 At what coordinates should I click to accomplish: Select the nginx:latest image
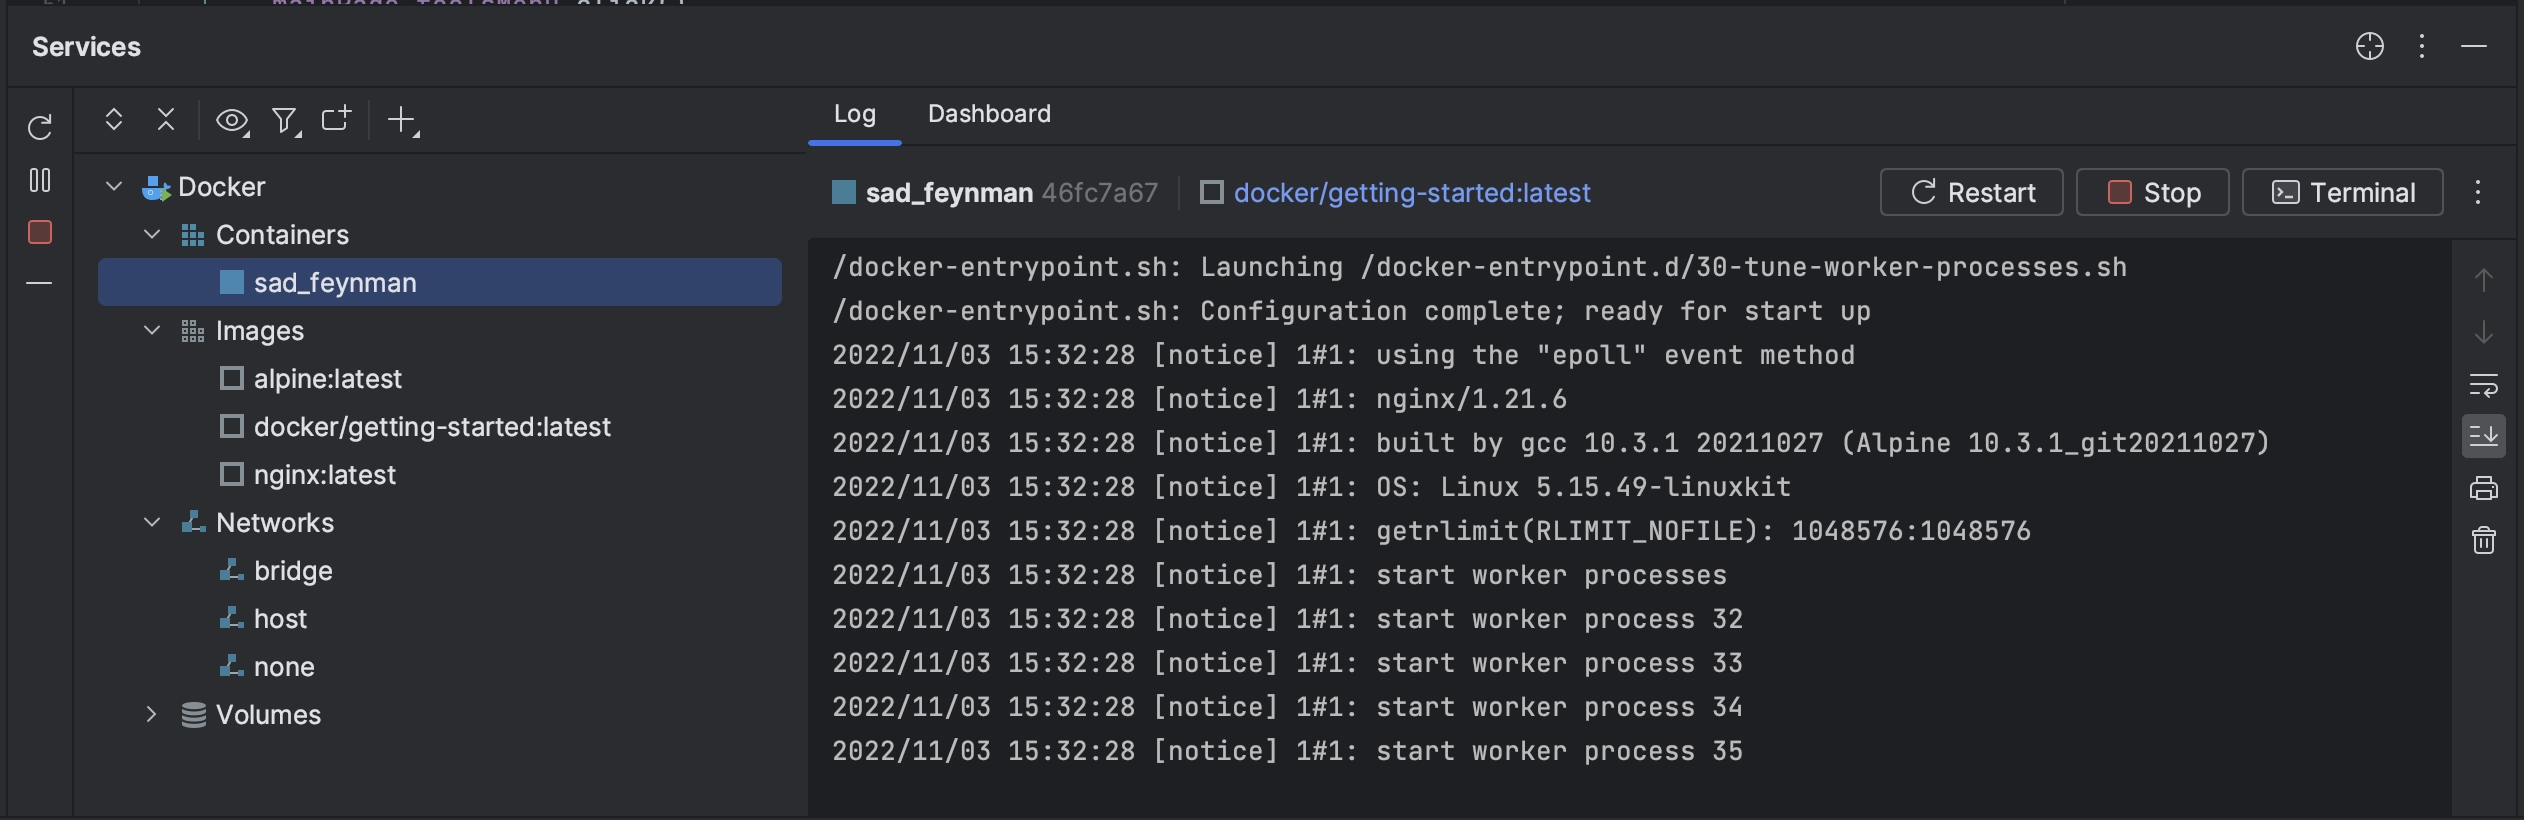324,475
